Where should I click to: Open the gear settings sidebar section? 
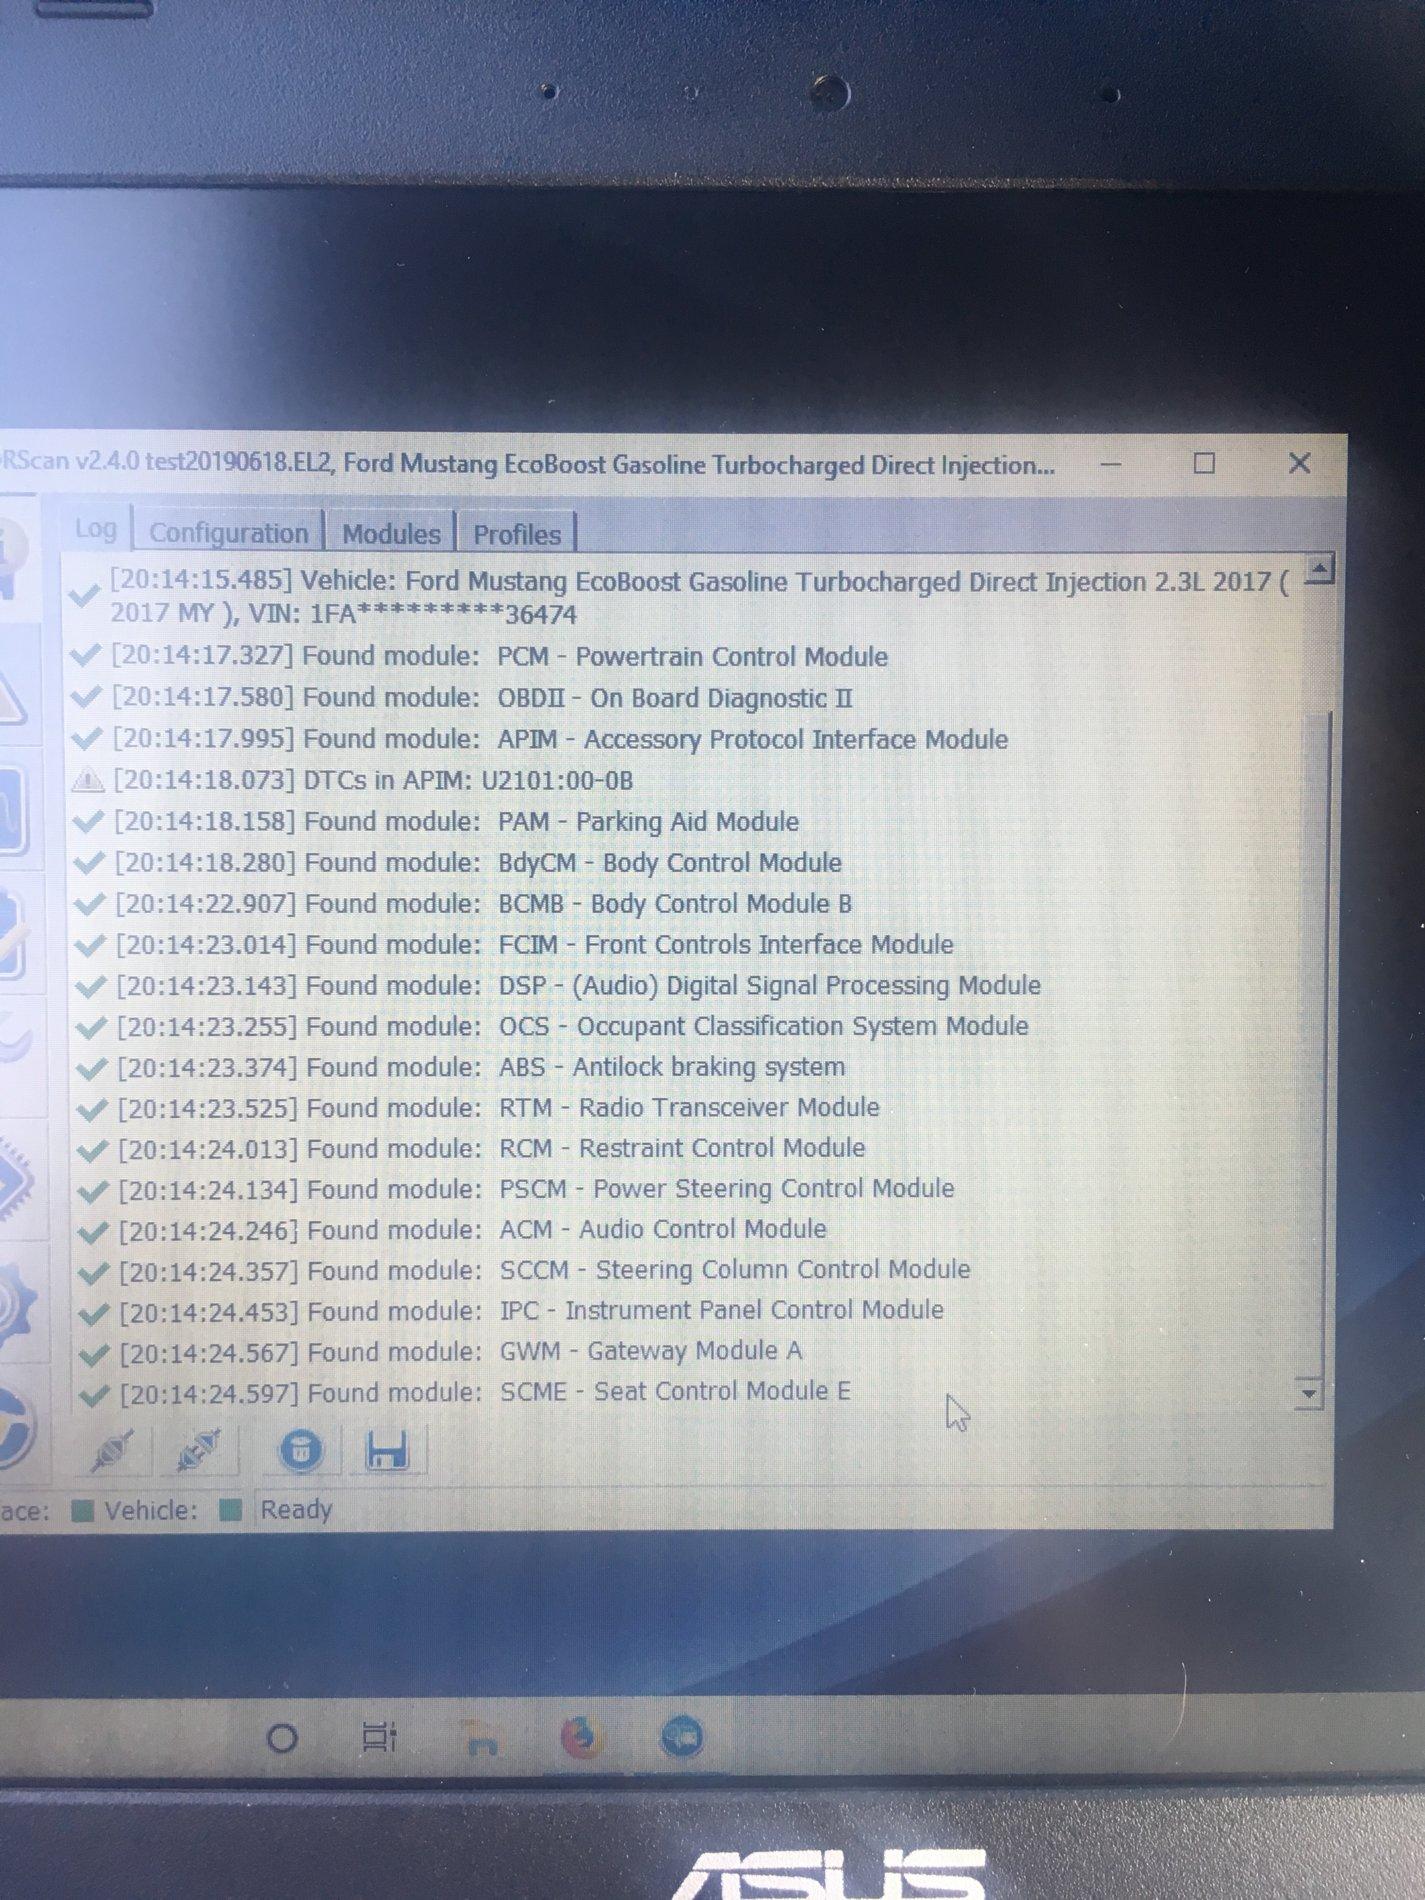pos(17,1303)
